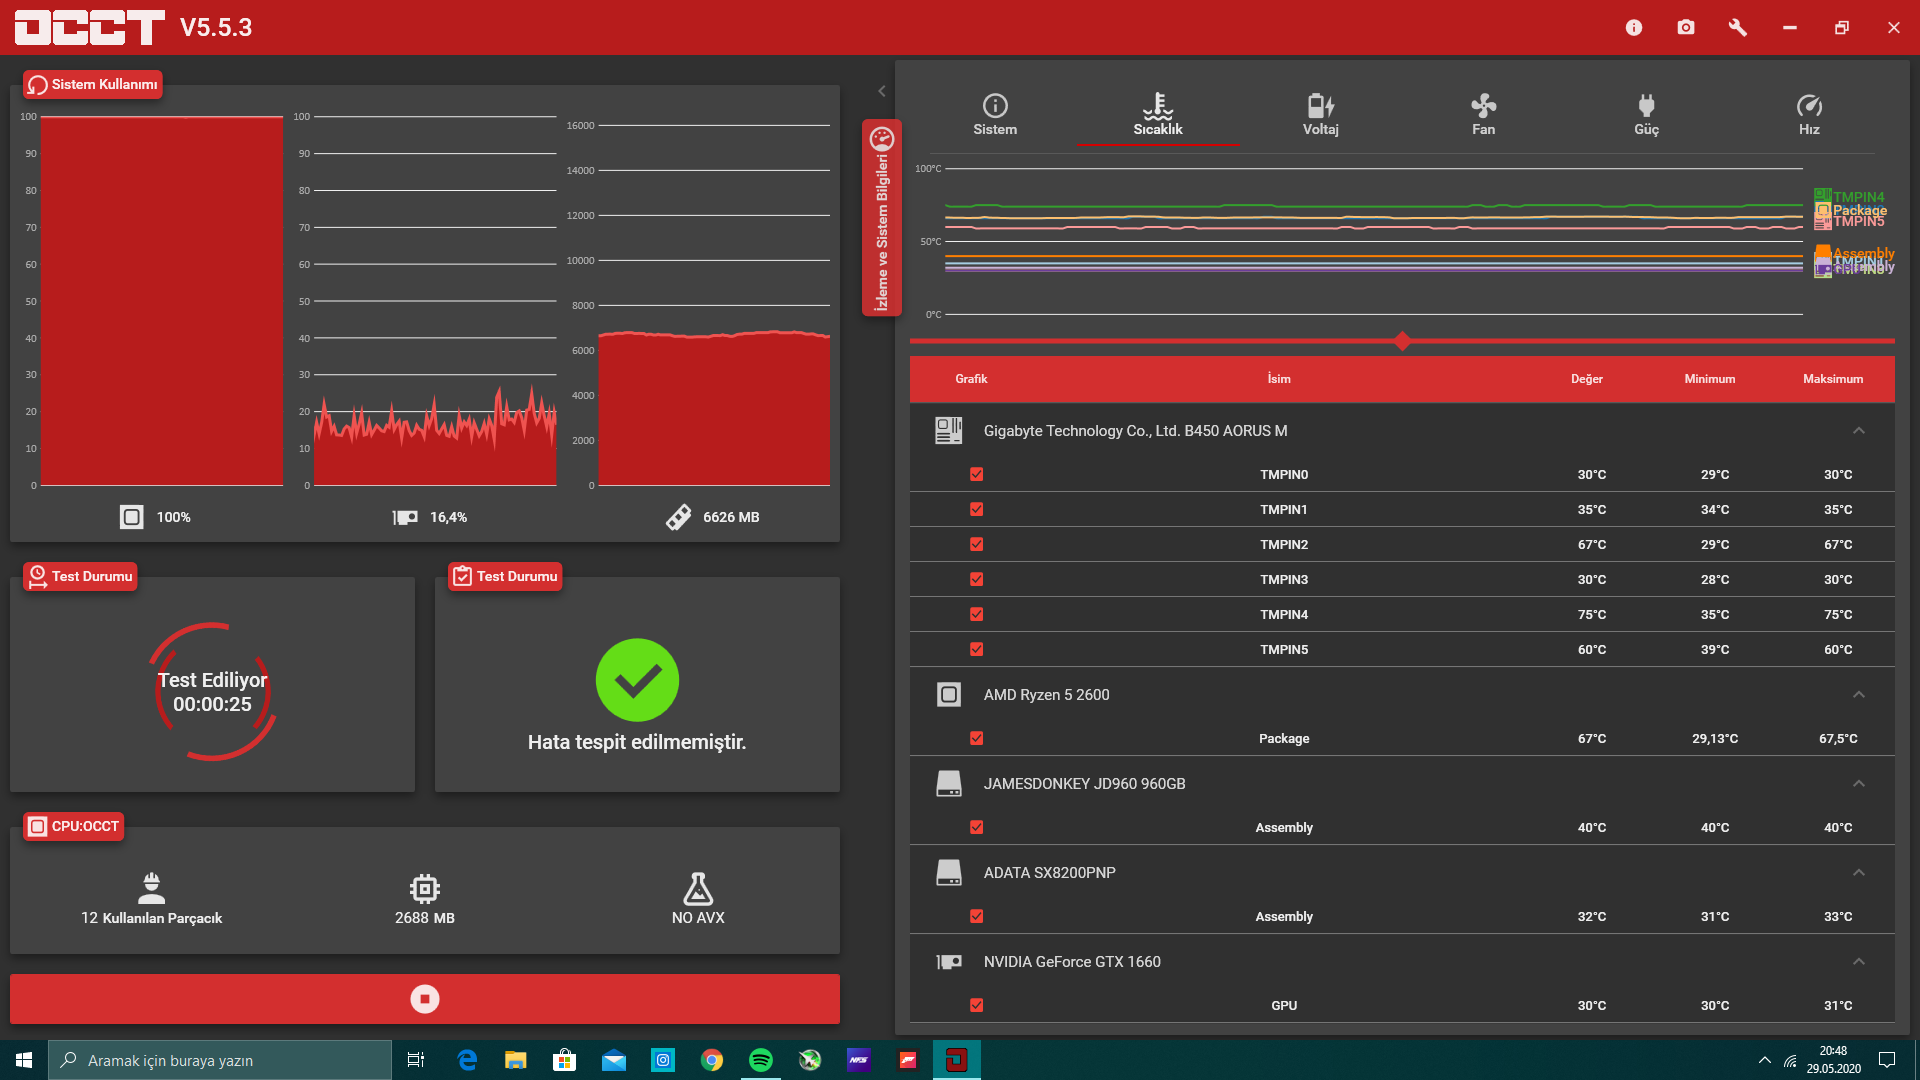Switch to the Sıcaklık tab

(x=1158, y=115)
